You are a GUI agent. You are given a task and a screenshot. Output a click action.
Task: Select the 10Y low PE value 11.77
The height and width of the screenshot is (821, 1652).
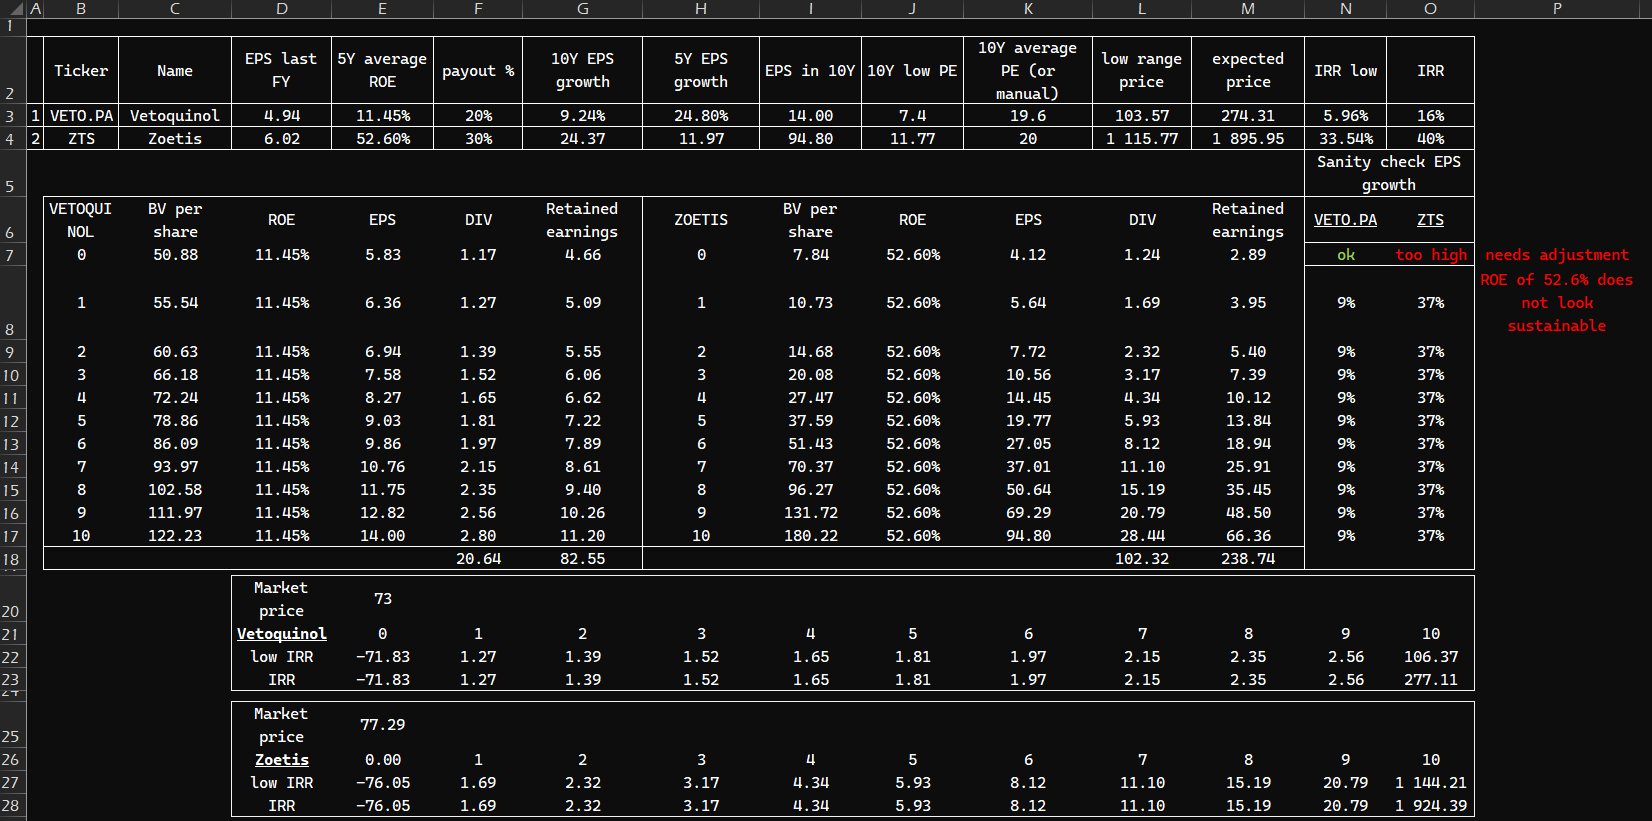[x=912, y=139]
